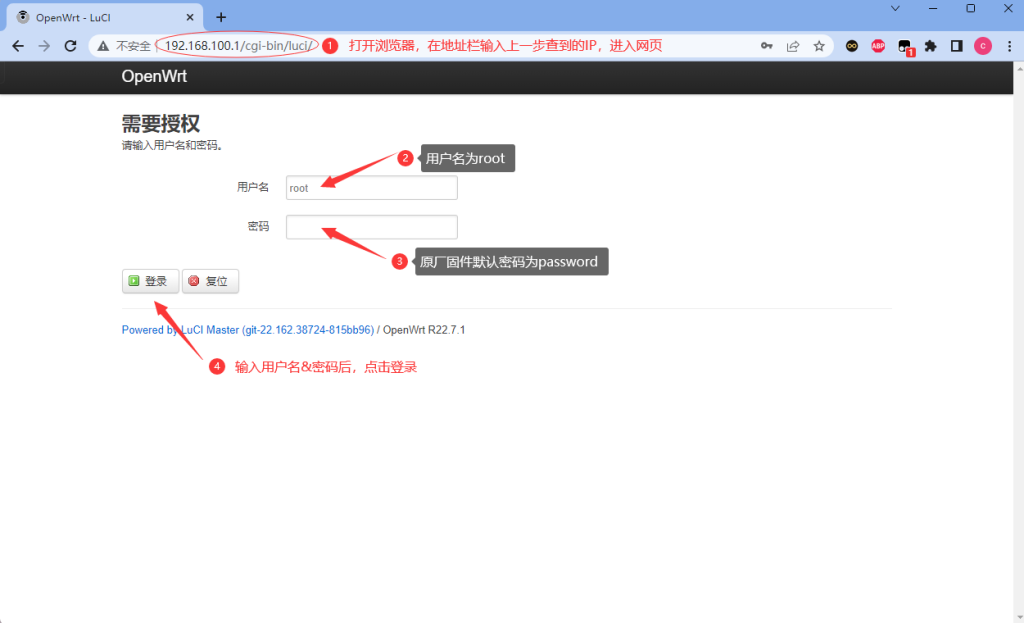Click the 密码 field label
Image resolution: width=1024 pixels, height=623 pixels.
tap(259, 227)
